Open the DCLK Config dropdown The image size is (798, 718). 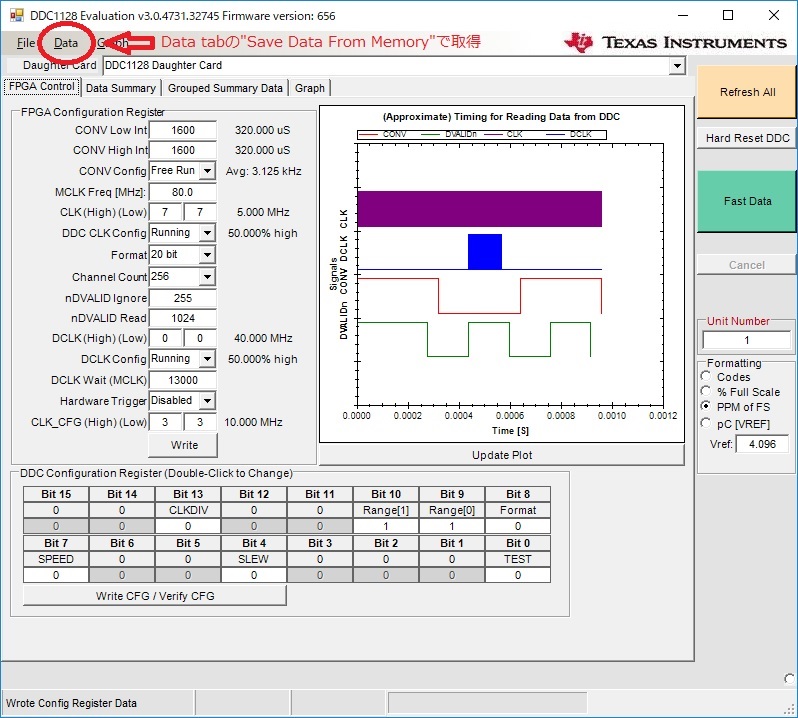[x=207, y=359]
